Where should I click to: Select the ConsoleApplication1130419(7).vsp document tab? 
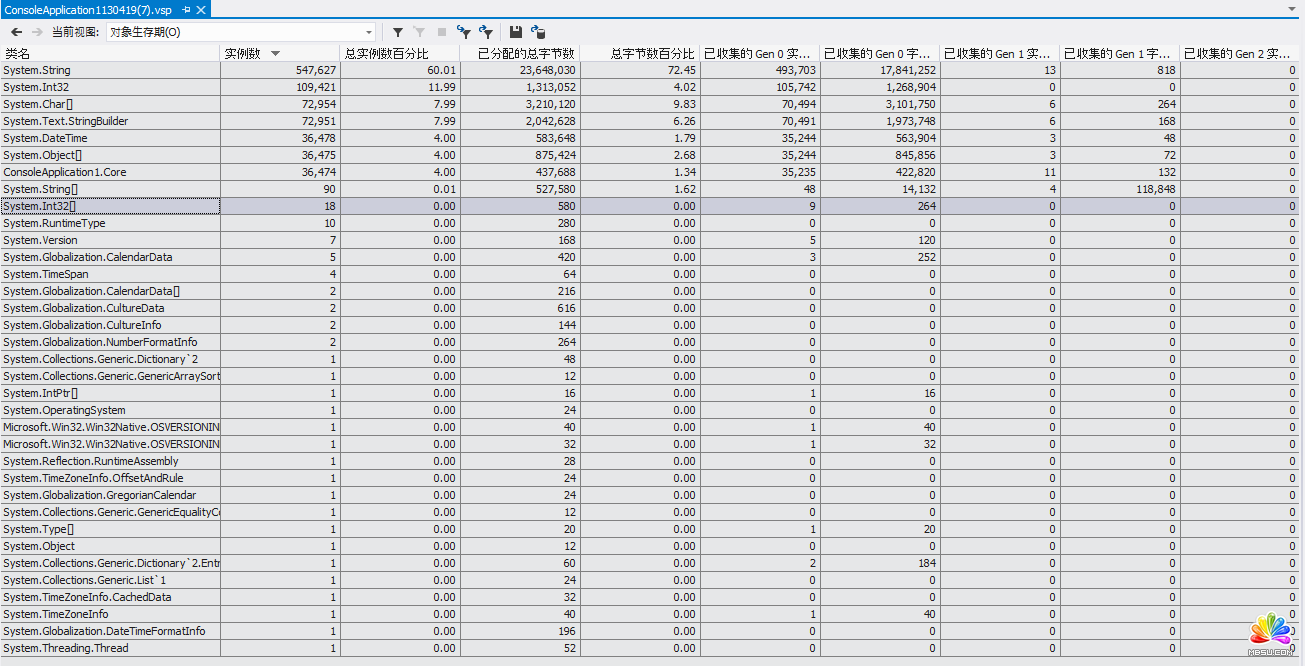88,9
